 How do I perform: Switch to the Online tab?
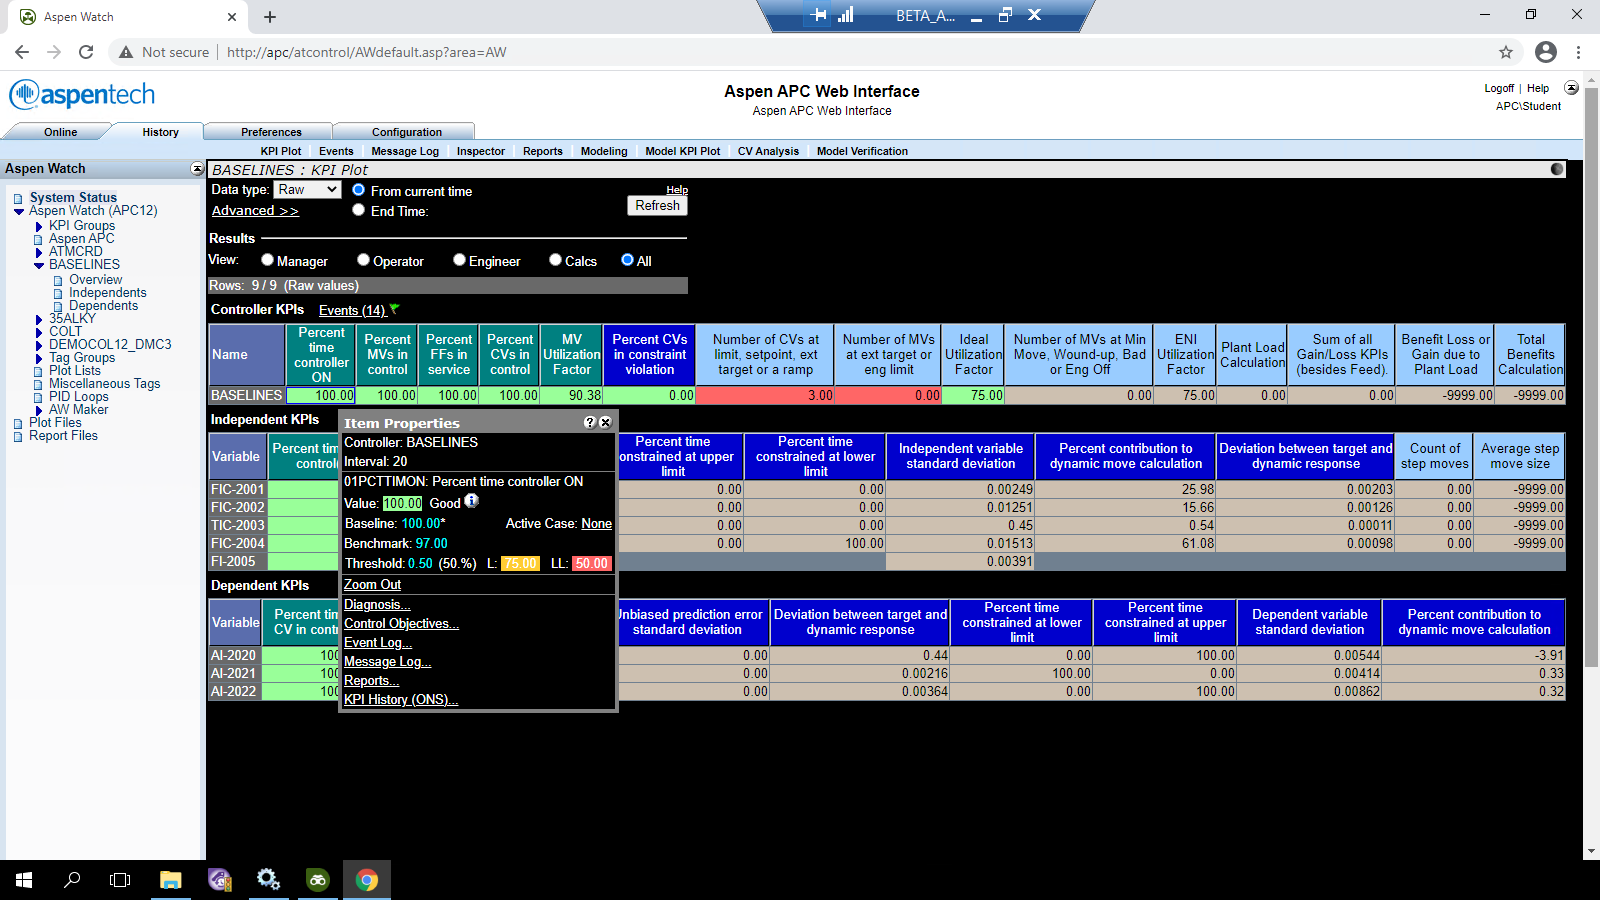pos(60,132)
